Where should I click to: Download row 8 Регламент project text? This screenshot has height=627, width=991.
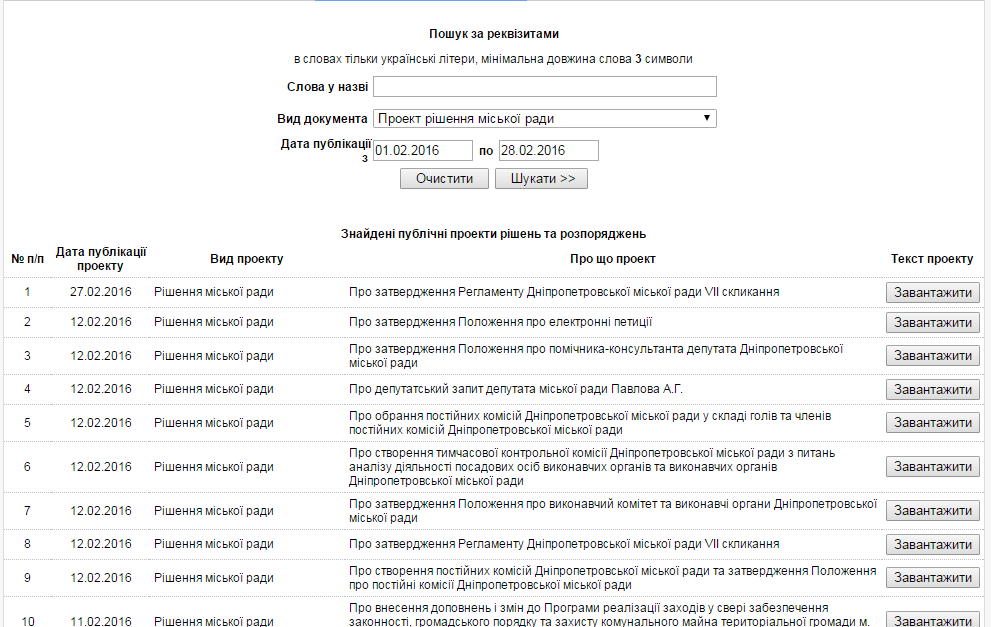[x=932, y=545]
